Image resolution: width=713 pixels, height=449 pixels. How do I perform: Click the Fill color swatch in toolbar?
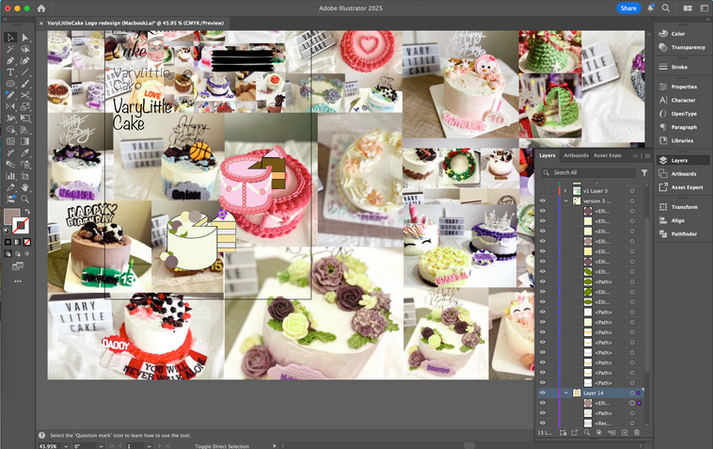(11, 216)
